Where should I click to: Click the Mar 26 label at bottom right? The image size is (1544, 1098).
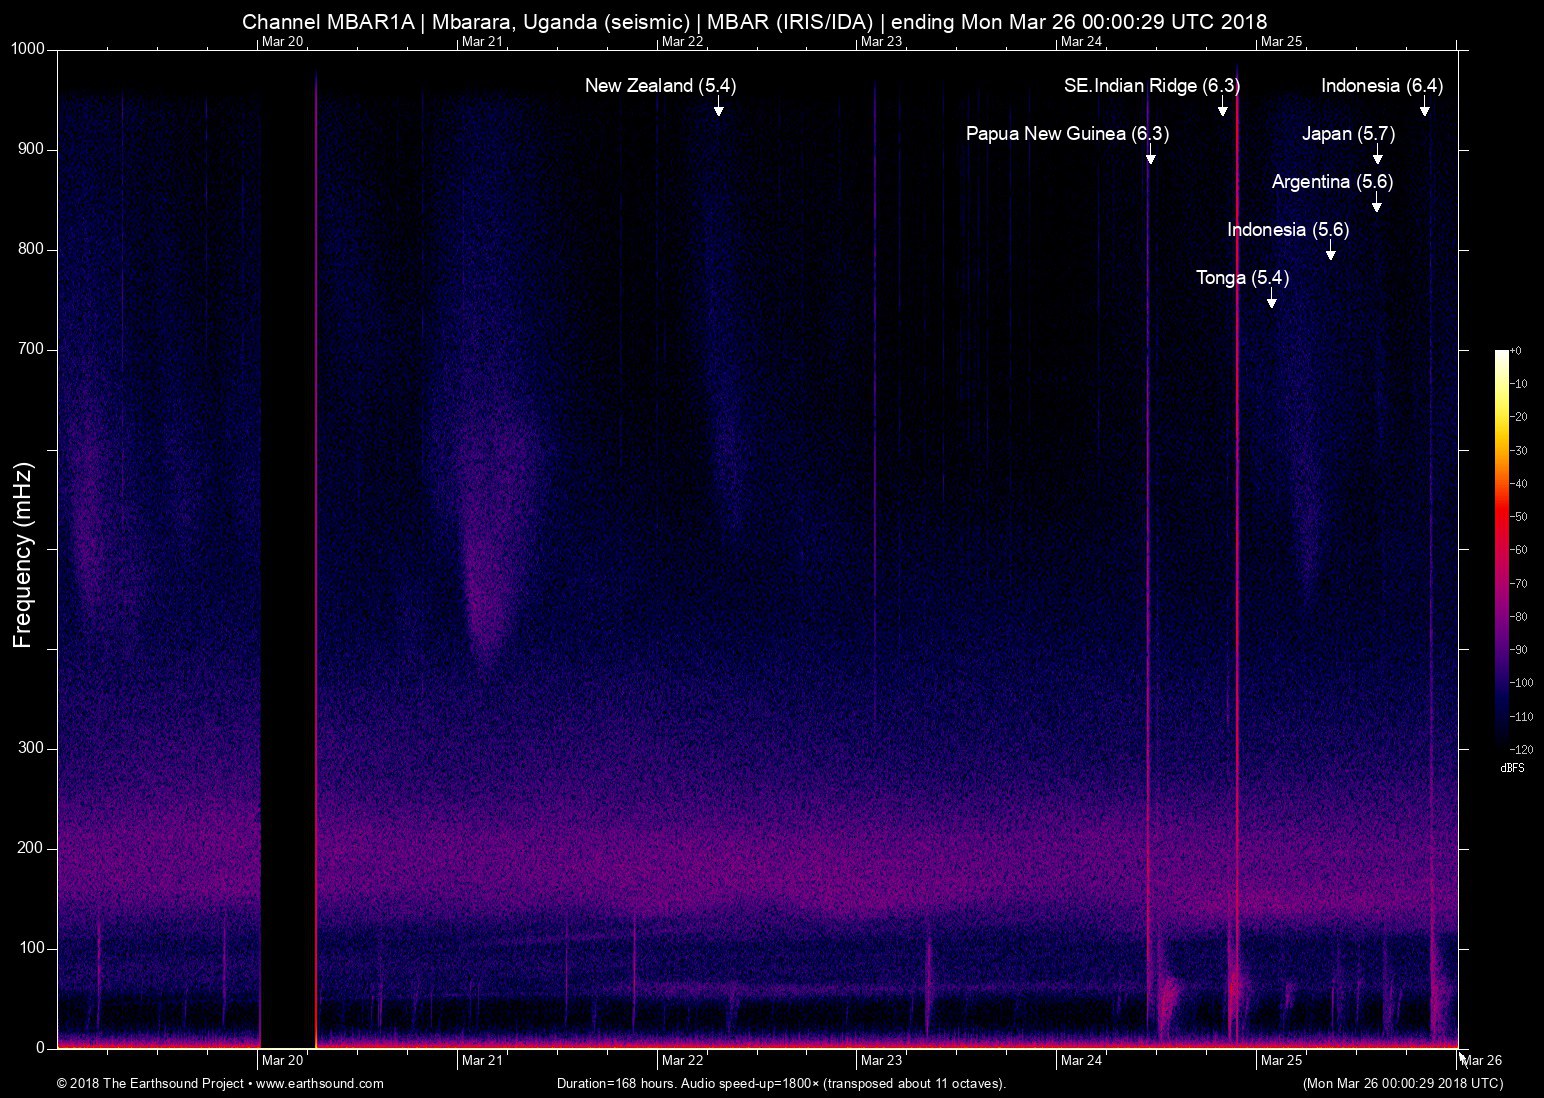pos(1482,1061)
